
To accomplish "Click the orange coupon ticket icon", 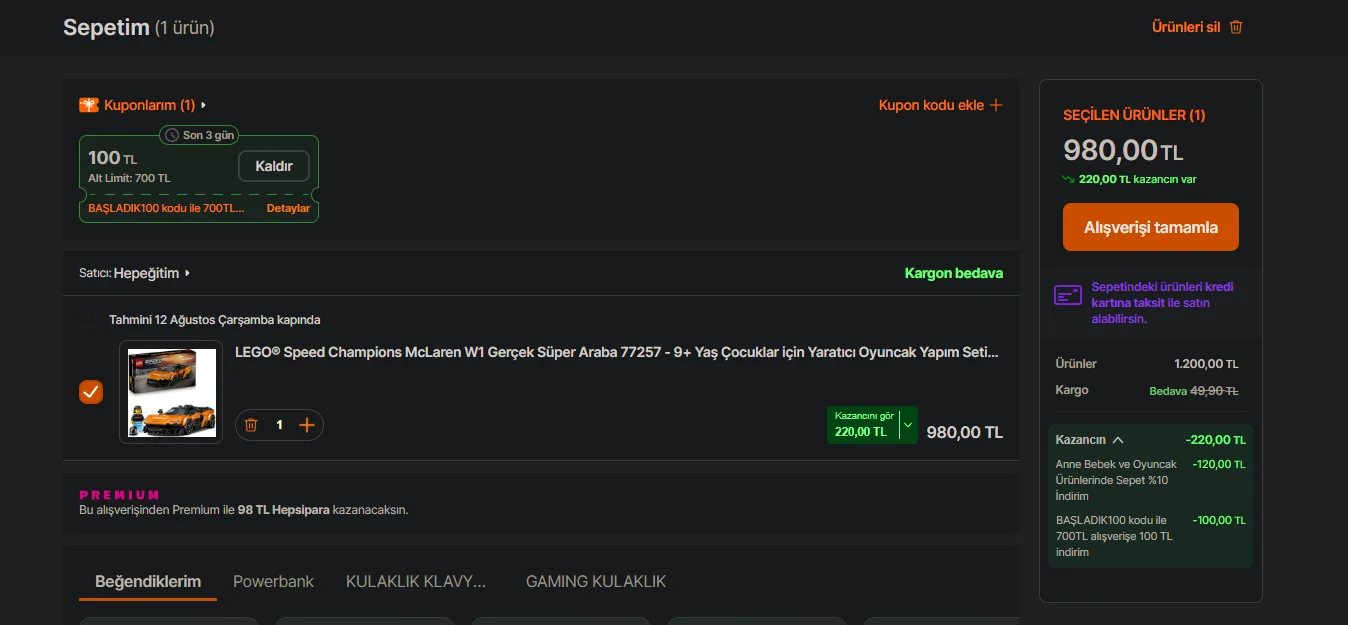I will [x=89, y=105].
